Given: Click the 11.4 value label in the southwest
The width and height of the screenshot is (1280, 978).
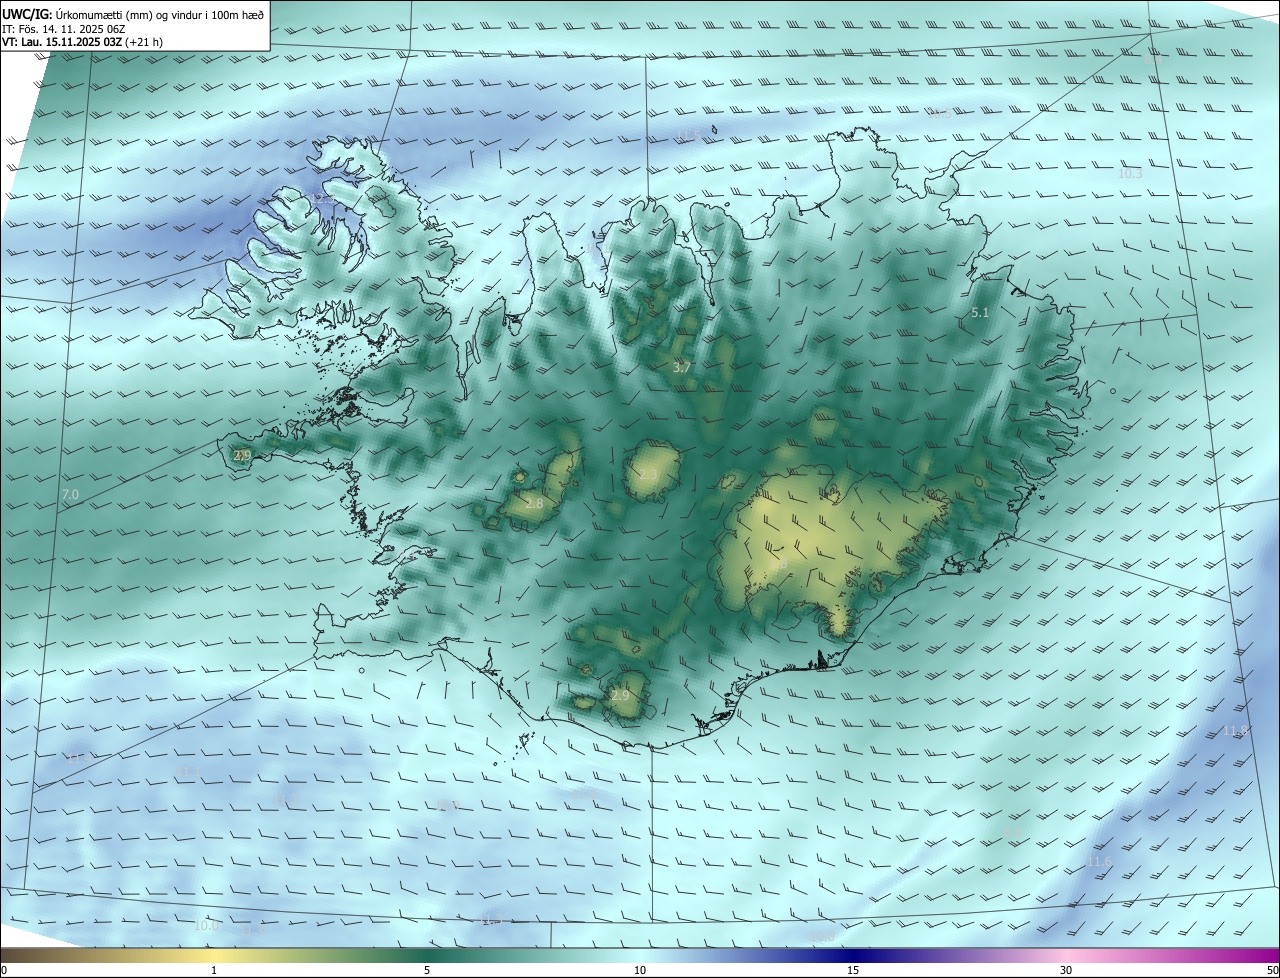Looking at the screenshot, I should (x=80, y=758).
